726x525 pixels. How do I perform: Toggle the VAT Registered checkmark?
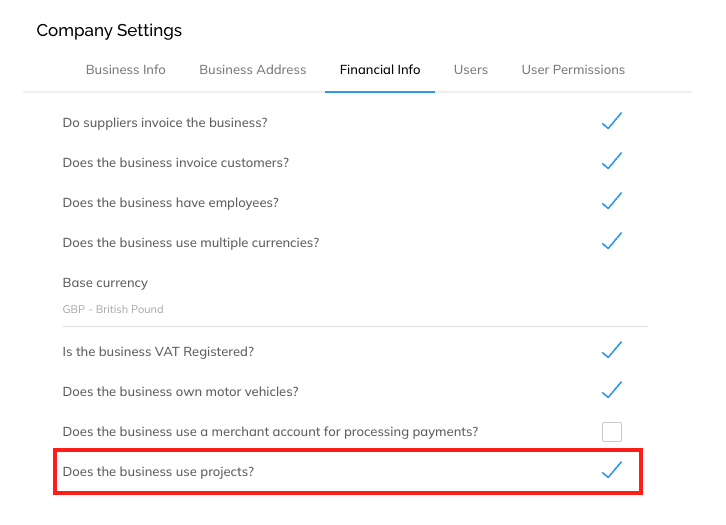coord(612,350)
